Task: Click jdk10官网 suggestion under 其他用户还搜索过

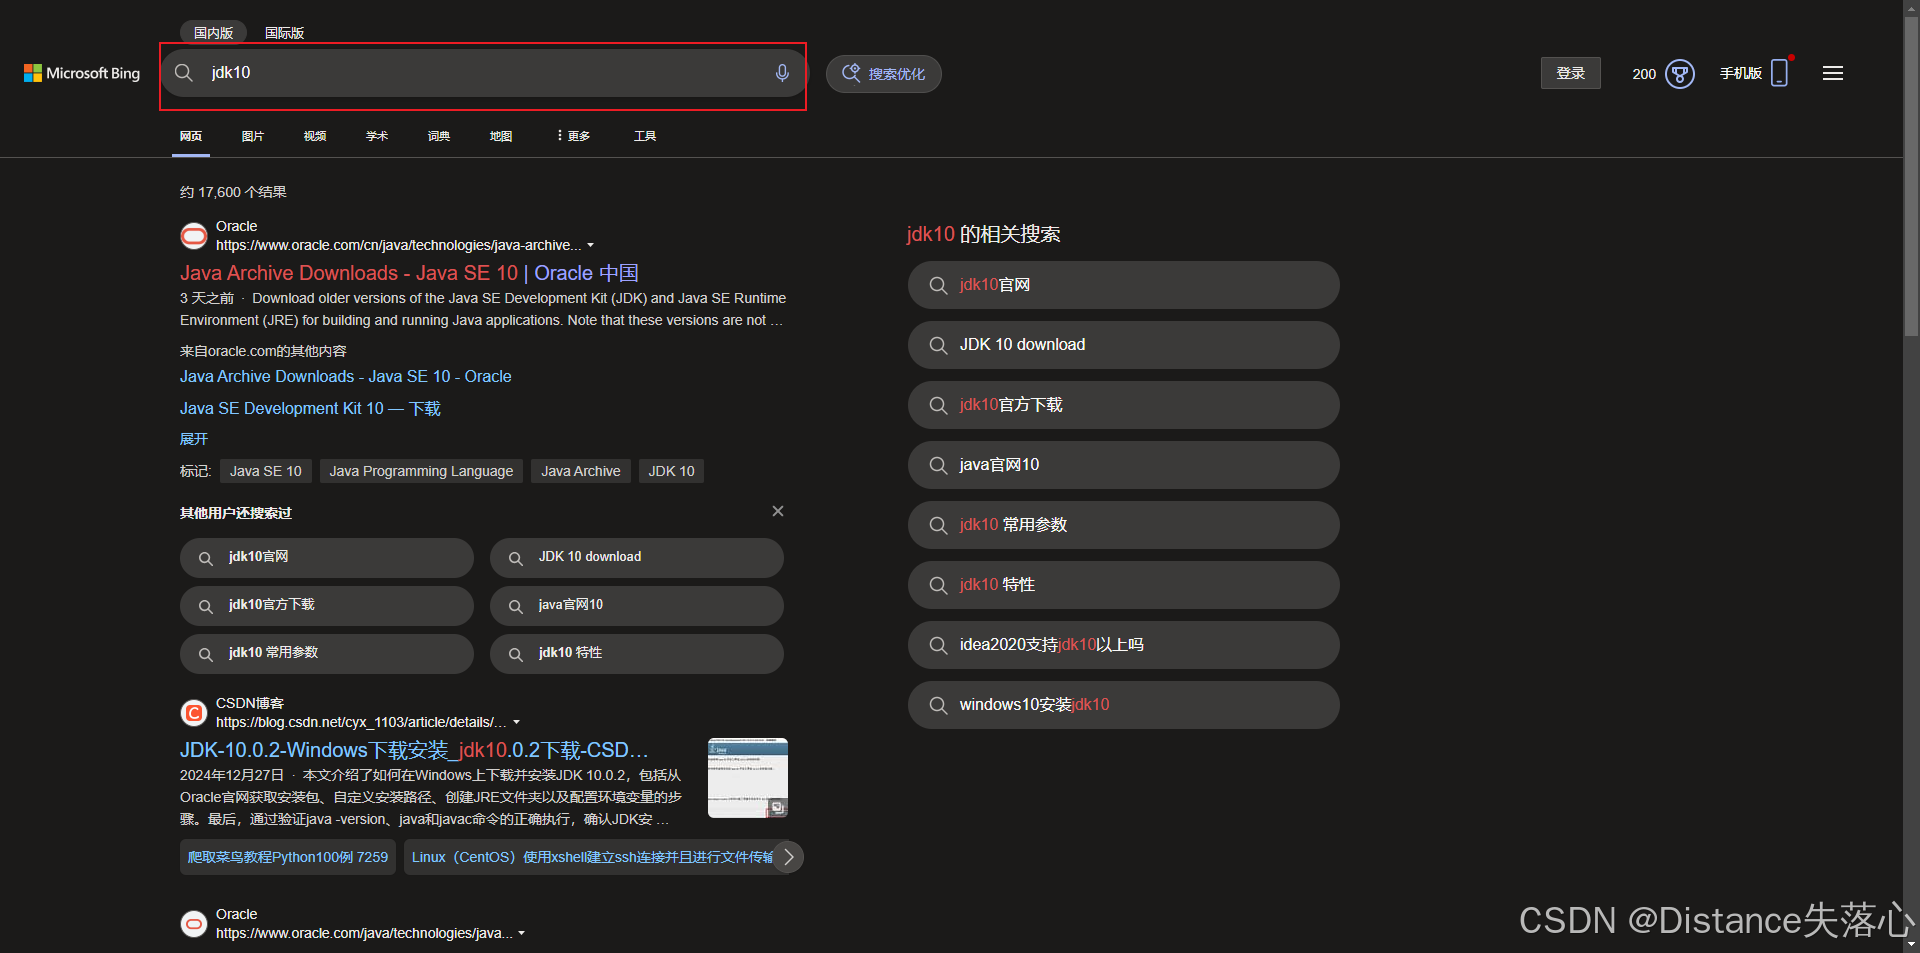Action: (327, 558)
